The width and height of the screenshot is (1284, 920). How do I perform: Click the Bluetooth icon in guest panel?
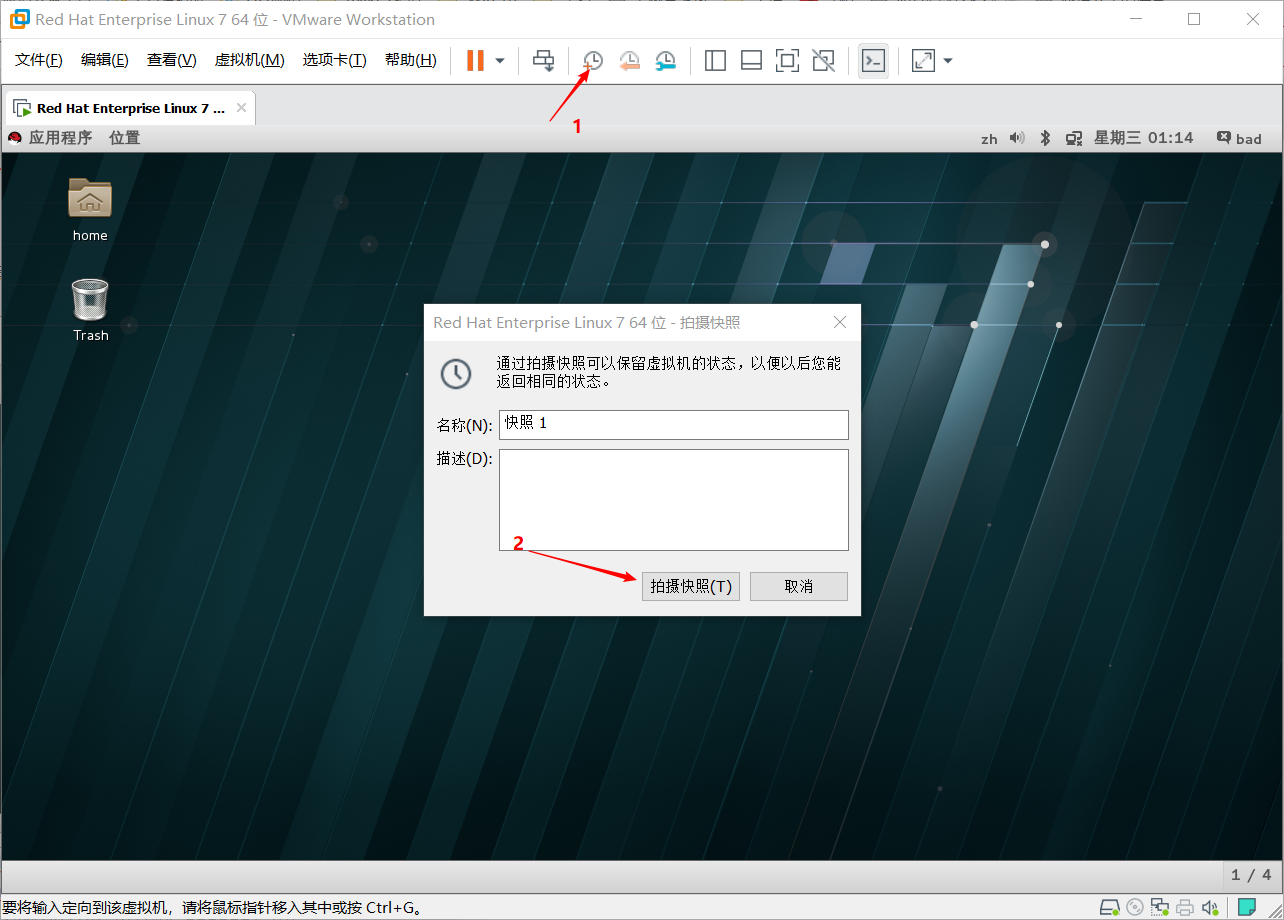click(x=1045, y=138)
